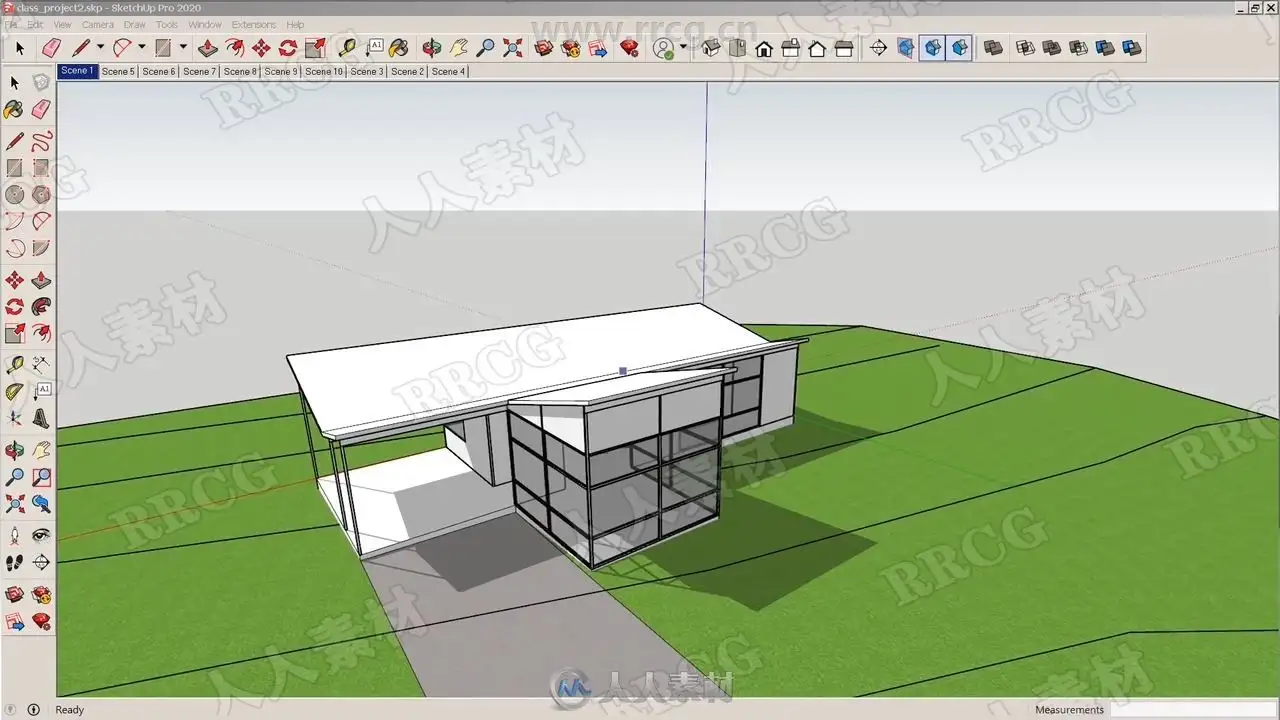Select the Position Camera tool
Image resolution: width=1280 pixels, height=720 pixels.
coord(14,535)
